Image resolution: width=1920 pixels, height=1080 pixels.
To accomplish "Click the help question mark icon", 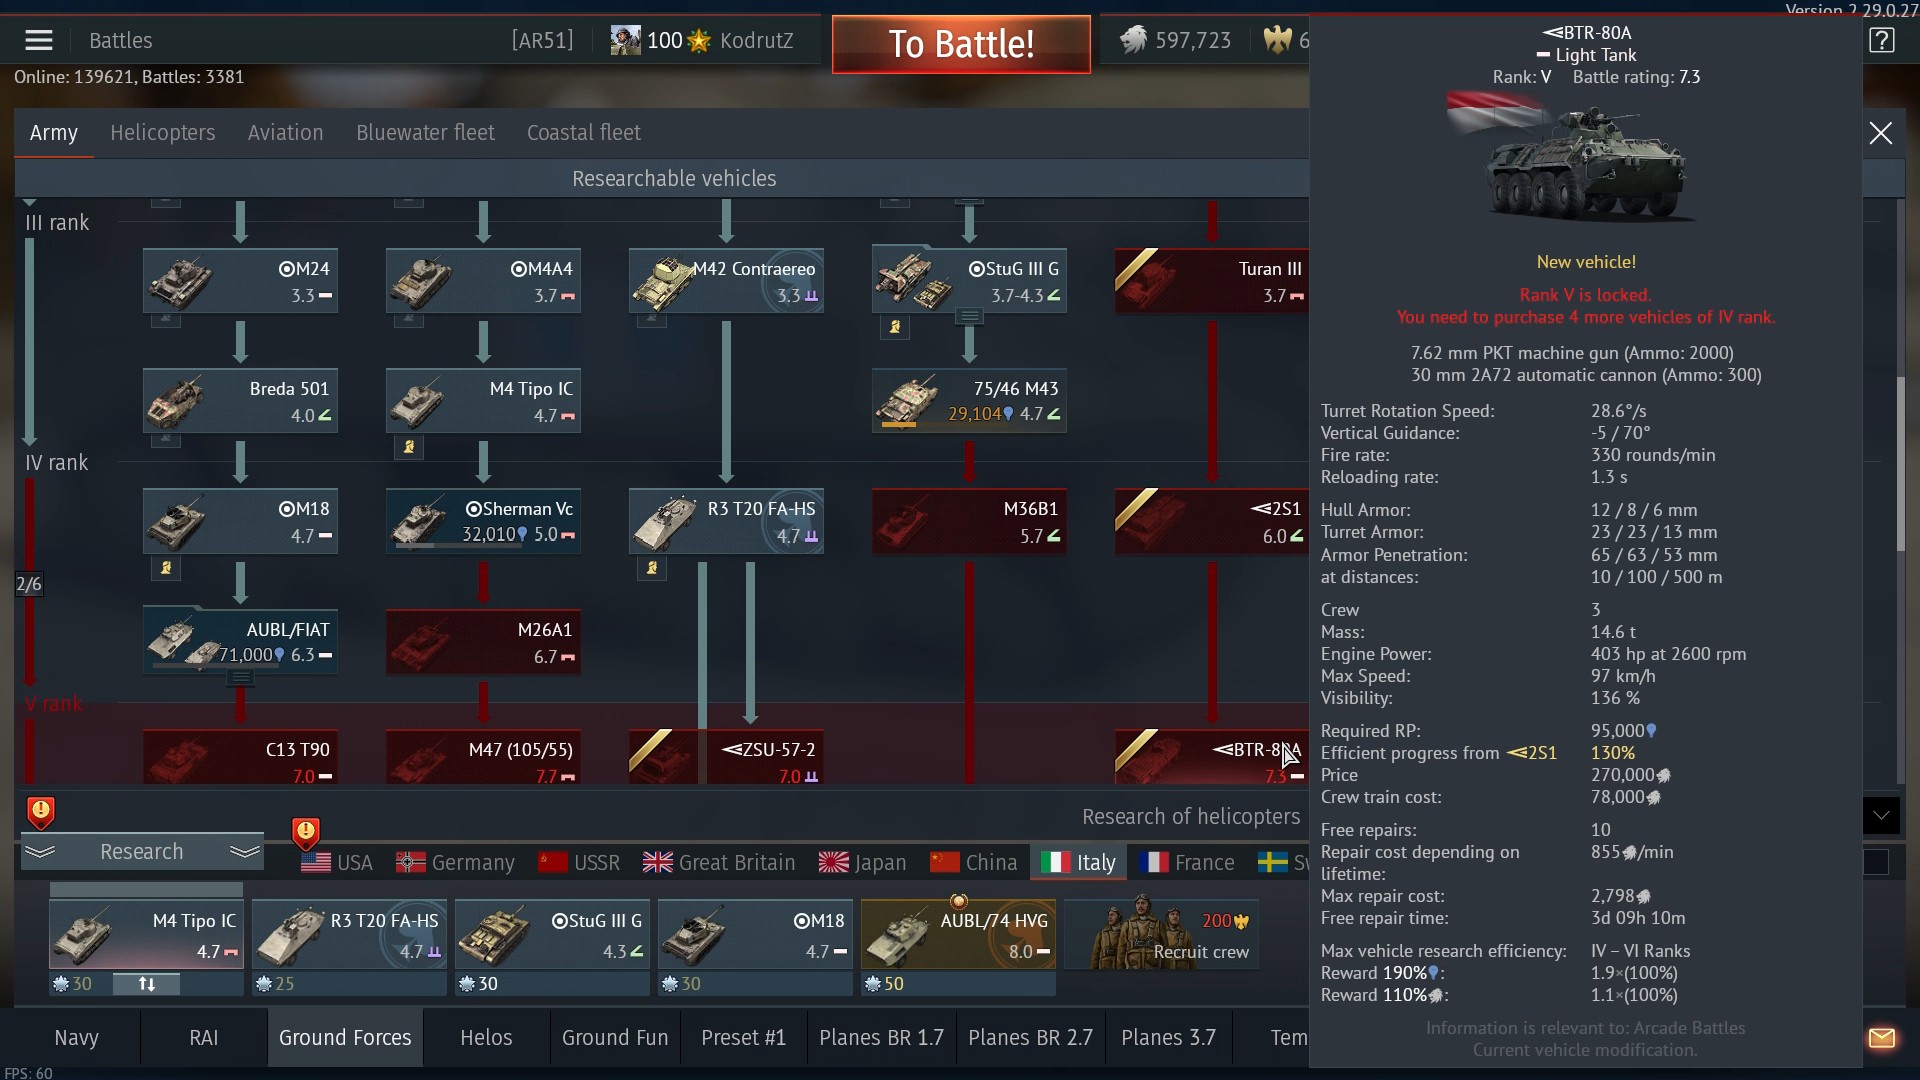I will coord(1881,41).
